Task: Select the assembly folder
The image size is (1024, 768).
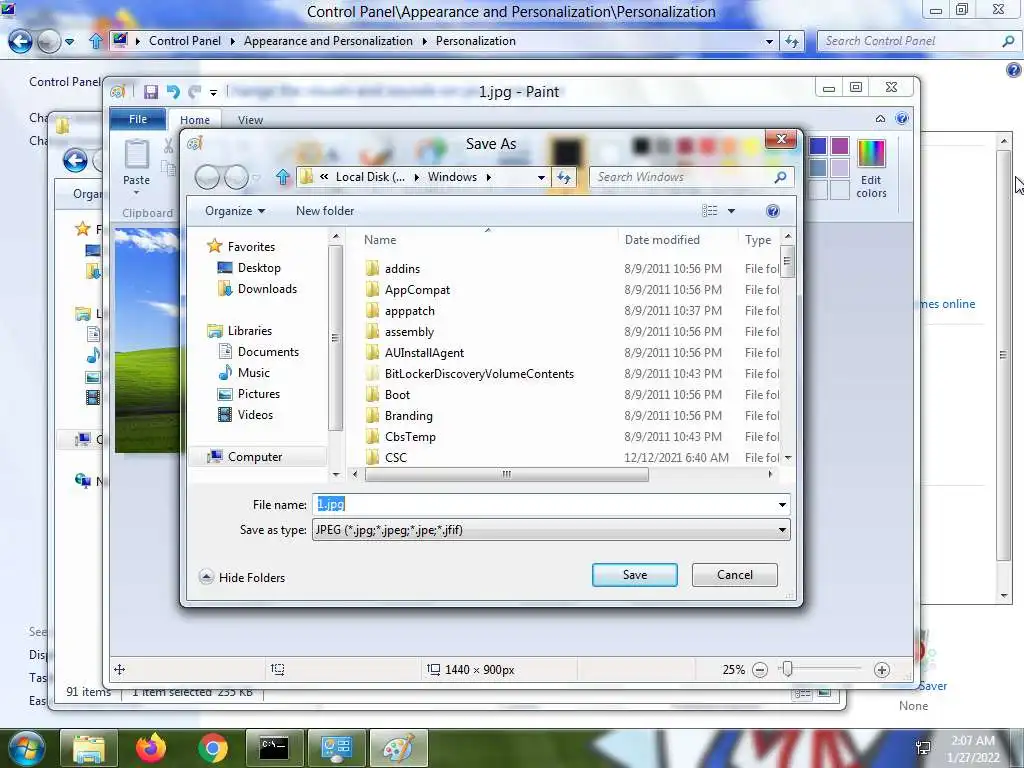Action: [409, 332]
